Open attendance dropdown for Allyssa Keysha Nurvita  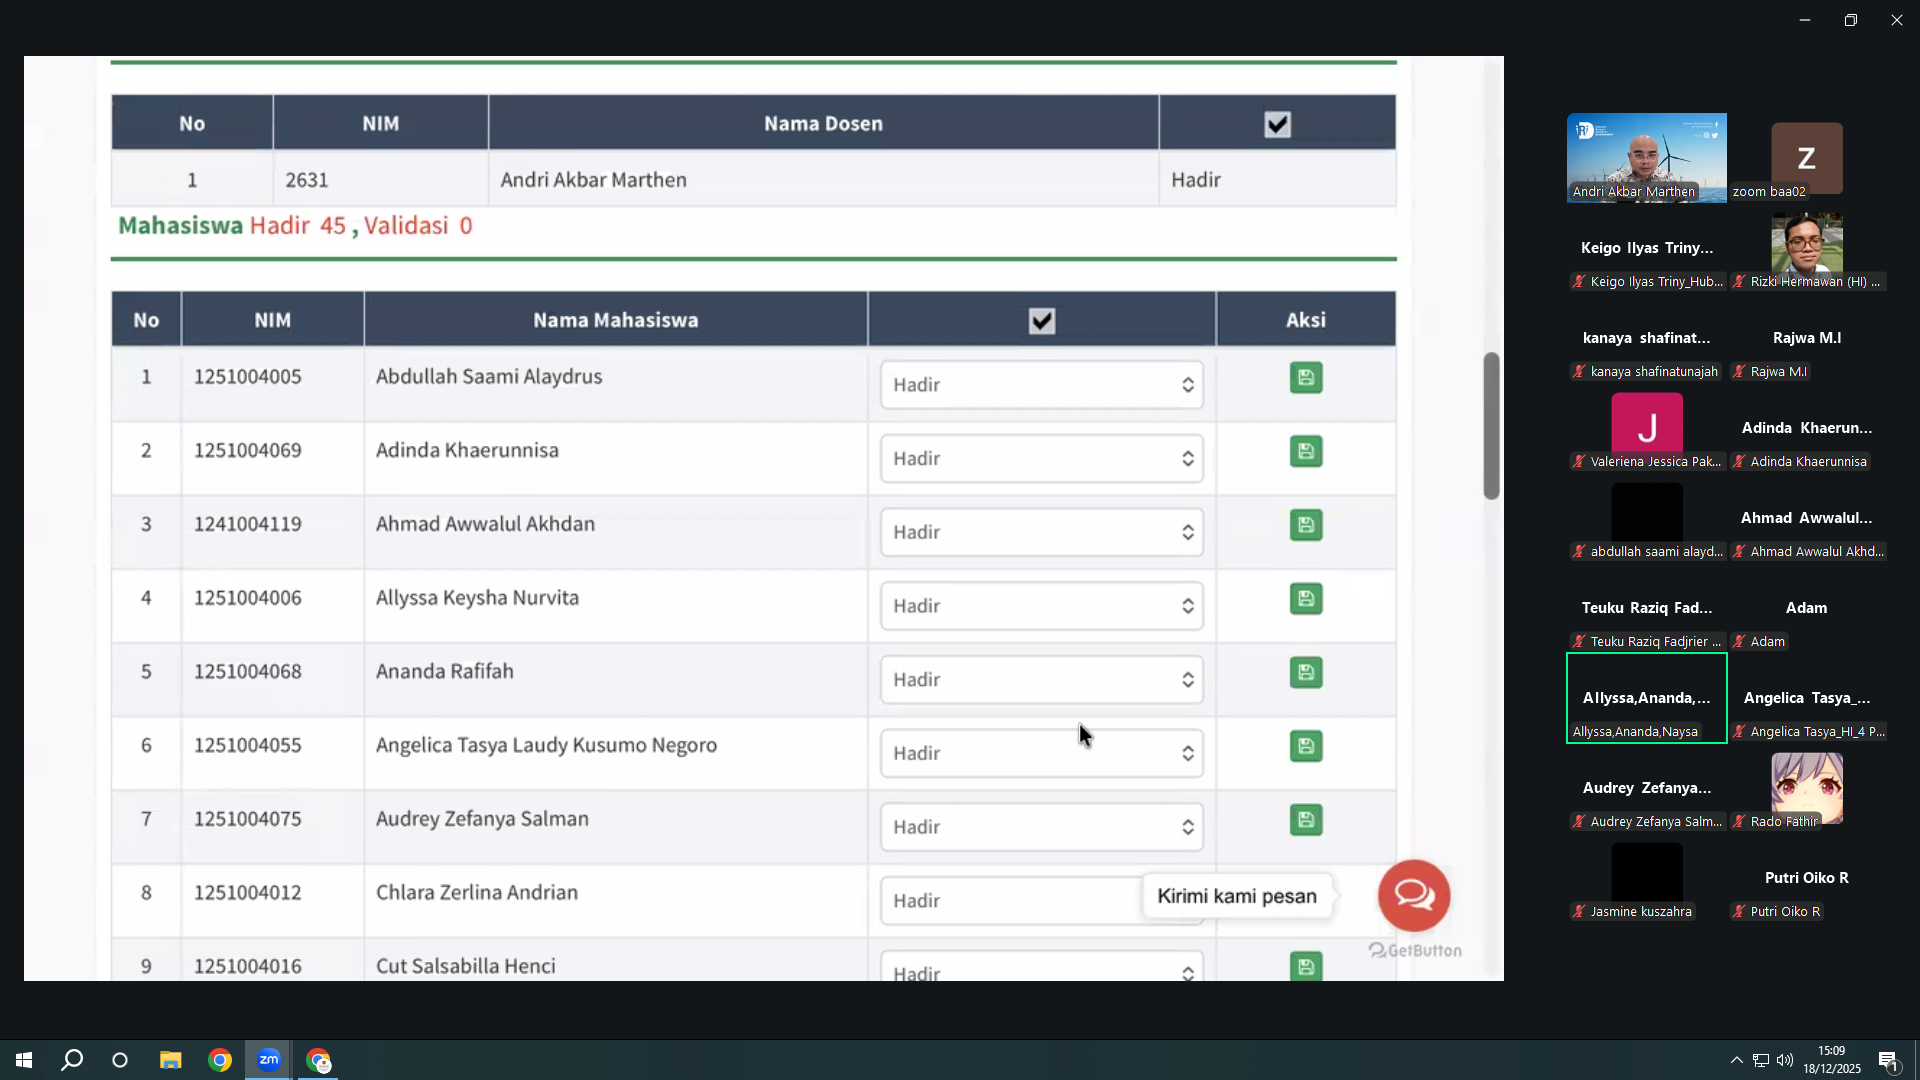[x=1041, y=606]
